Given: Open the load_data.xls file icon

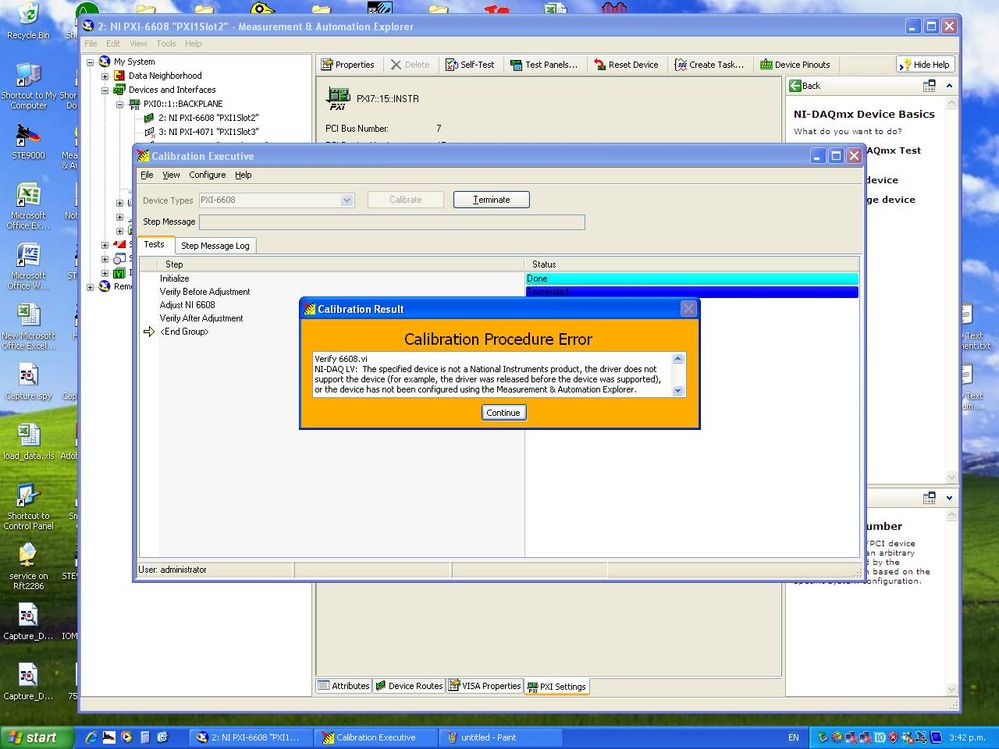Looking at the screenshot, I should tap(28, 441).
